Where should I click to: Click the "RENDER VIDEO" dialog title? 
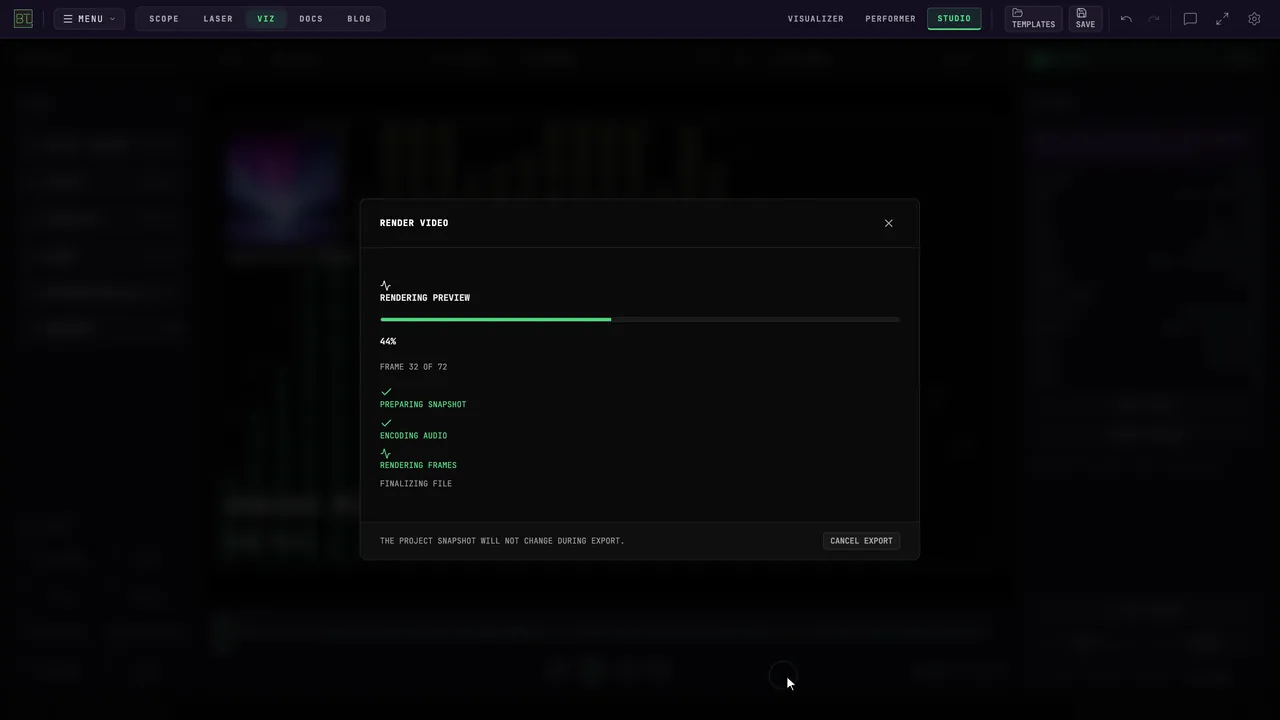point(414,223)
